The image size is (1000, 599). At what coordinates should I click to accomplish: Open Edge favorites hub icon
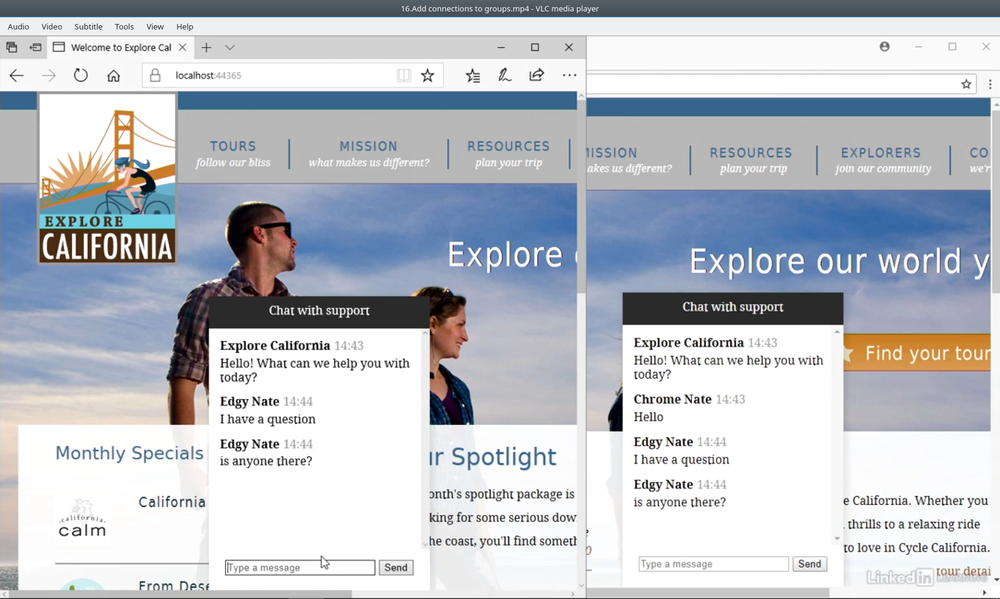(x=473, y=75)
